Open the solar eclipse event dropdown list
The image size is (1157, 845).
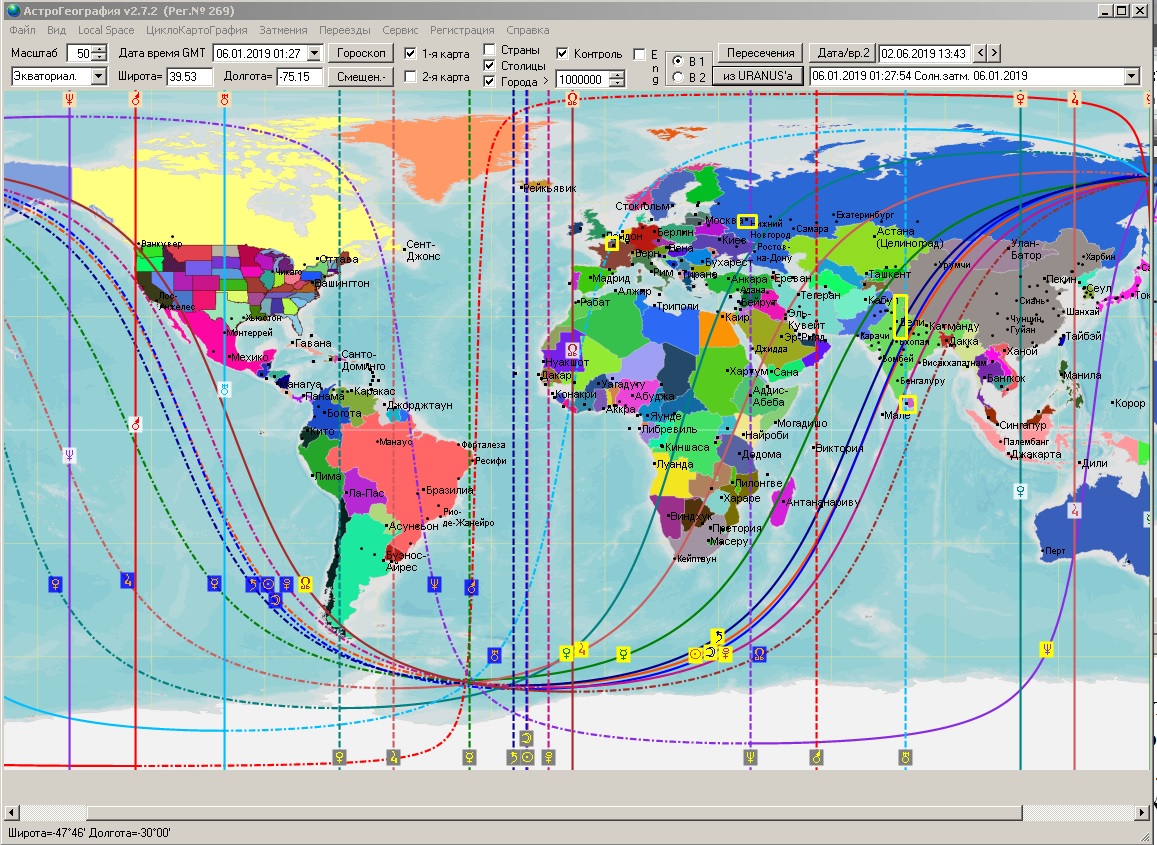[1131, 76]
